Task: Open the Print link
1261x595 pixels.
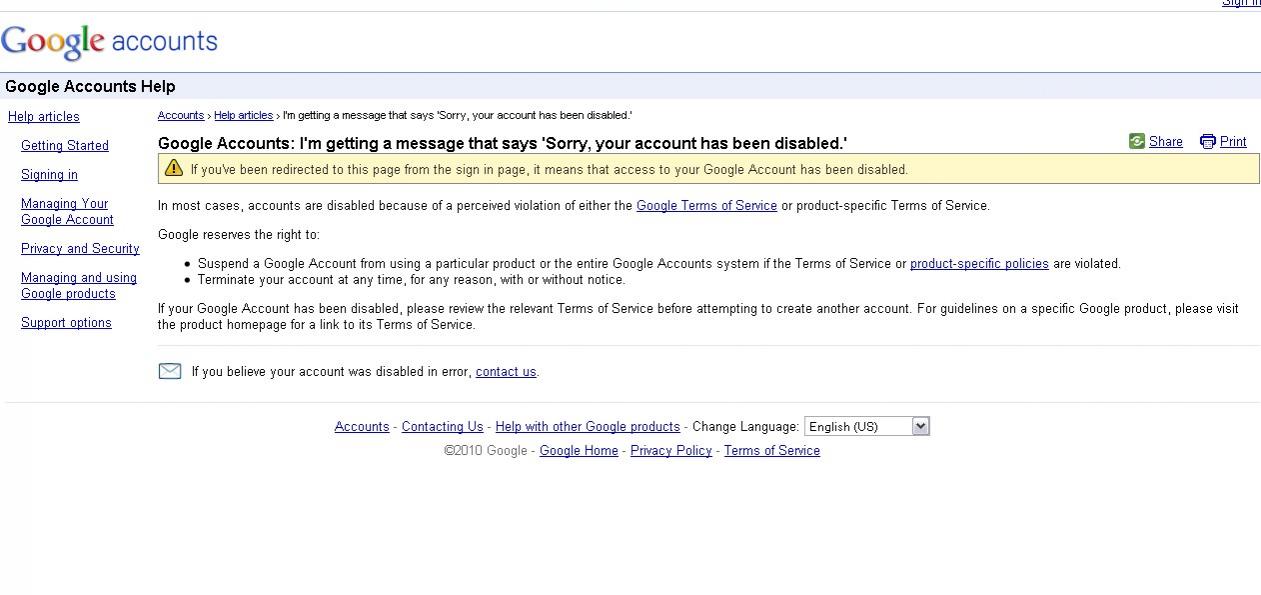Action: (1233, 142)
